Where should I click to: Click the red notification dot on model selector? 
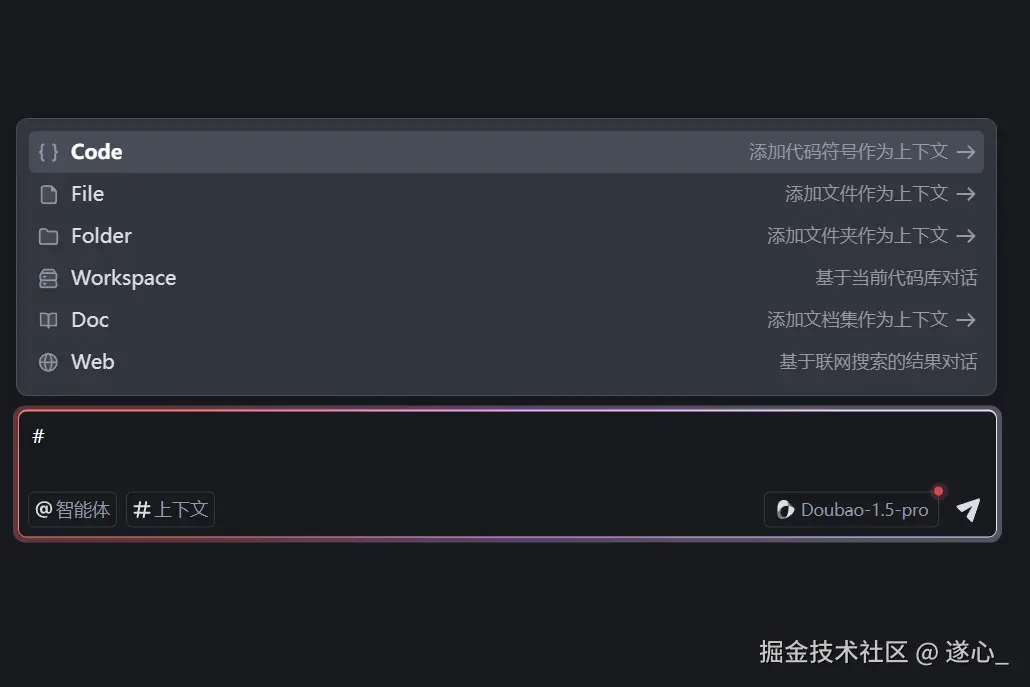[938, 491]
